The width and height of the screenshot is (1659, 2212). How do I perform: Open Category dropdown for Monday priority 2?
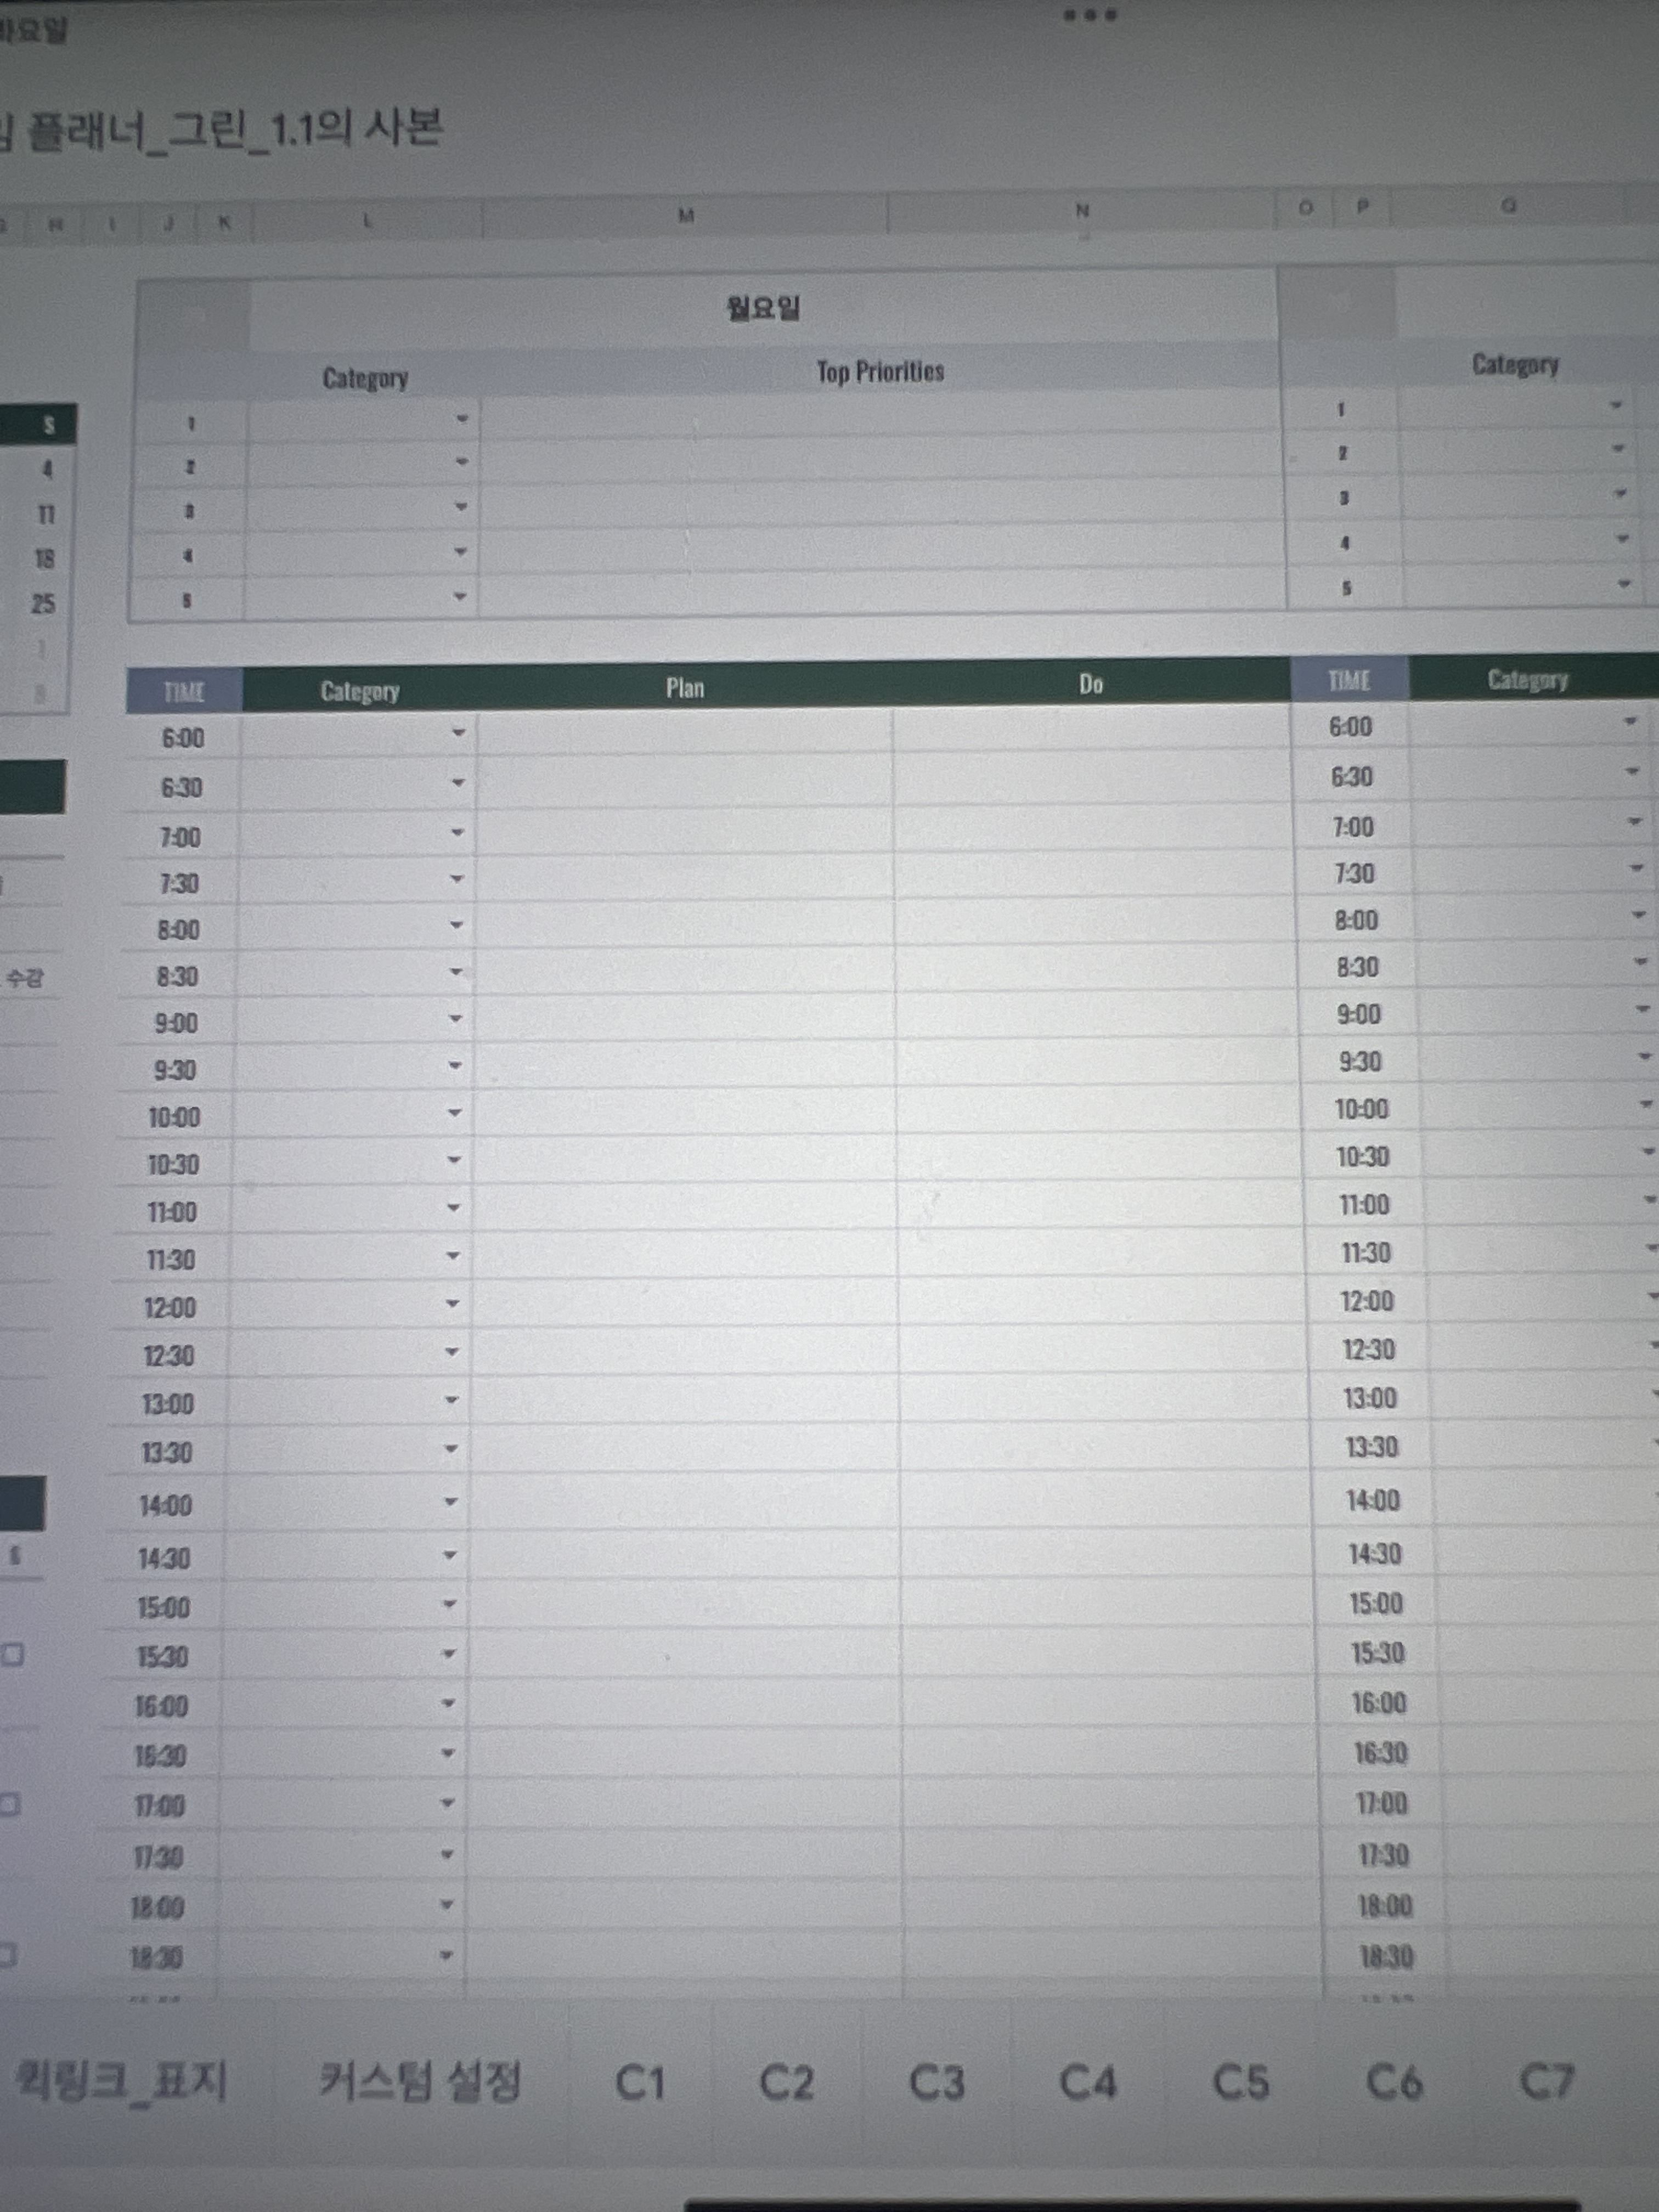coord(461,463)
